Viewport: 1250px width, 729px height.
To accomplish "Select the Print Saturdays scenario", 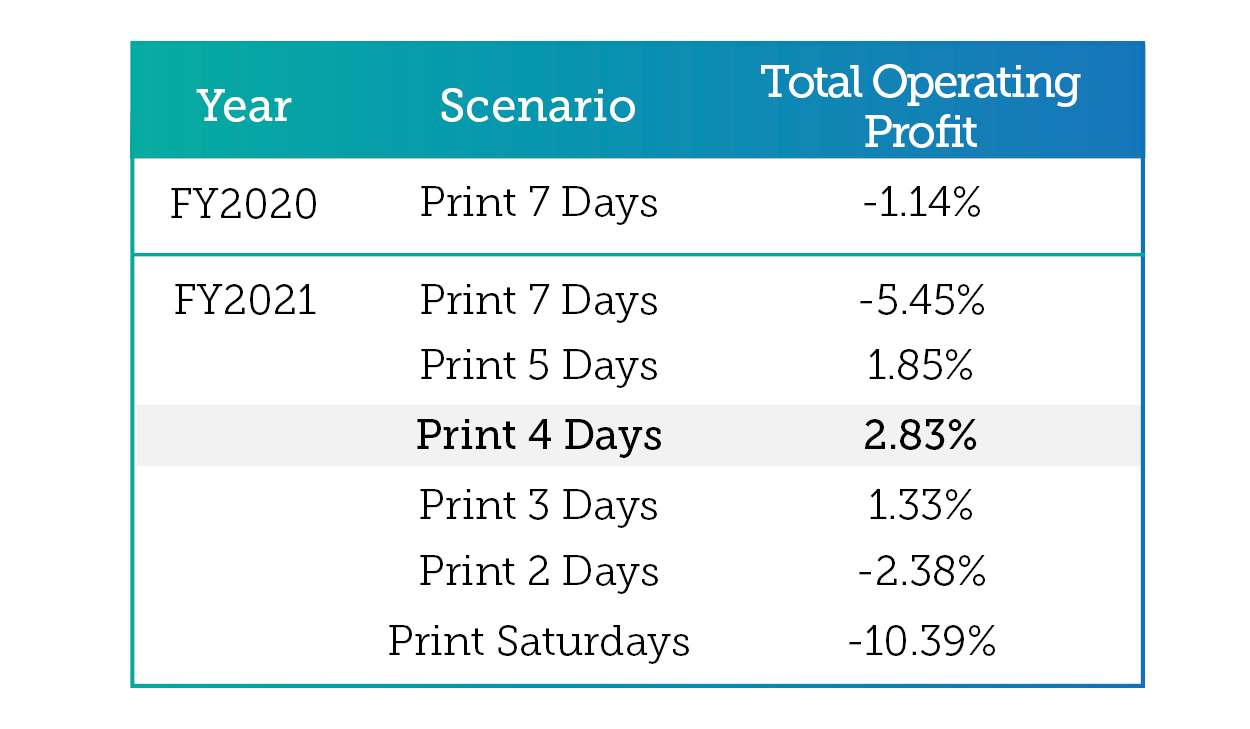I will pyautogui.click(x=539, y=641).
